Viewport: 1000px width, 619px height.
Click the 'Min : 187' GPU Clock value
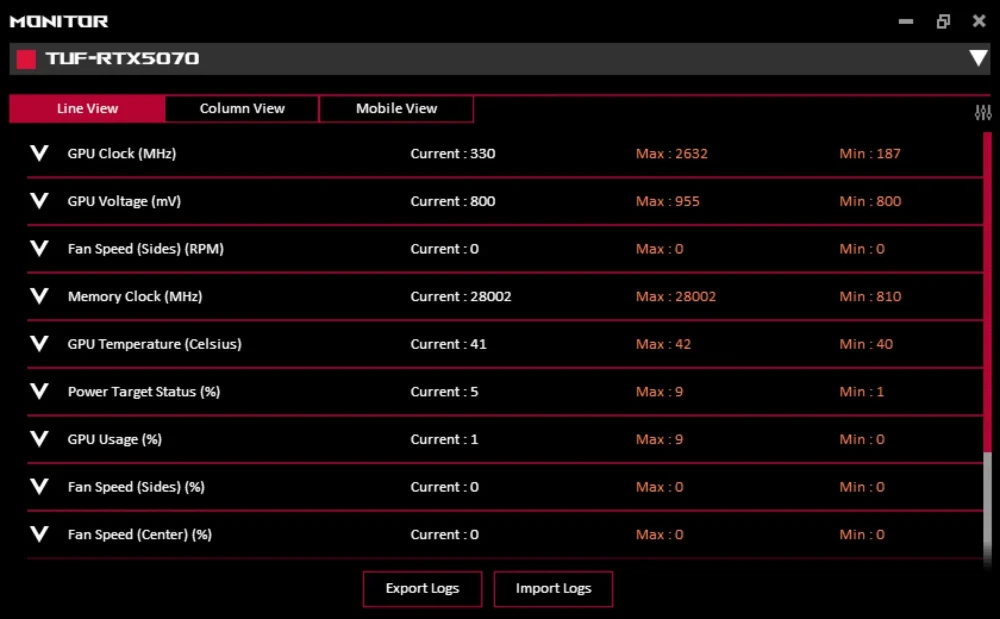click(x=870, y=154)
